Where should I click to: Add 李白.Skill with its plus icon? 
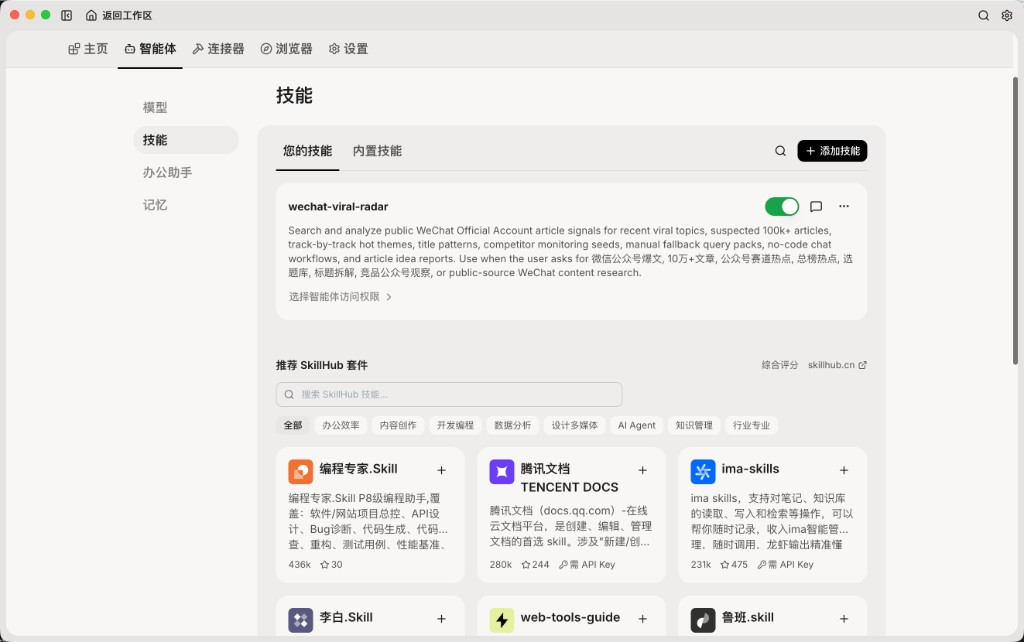[x=441, y=619]
